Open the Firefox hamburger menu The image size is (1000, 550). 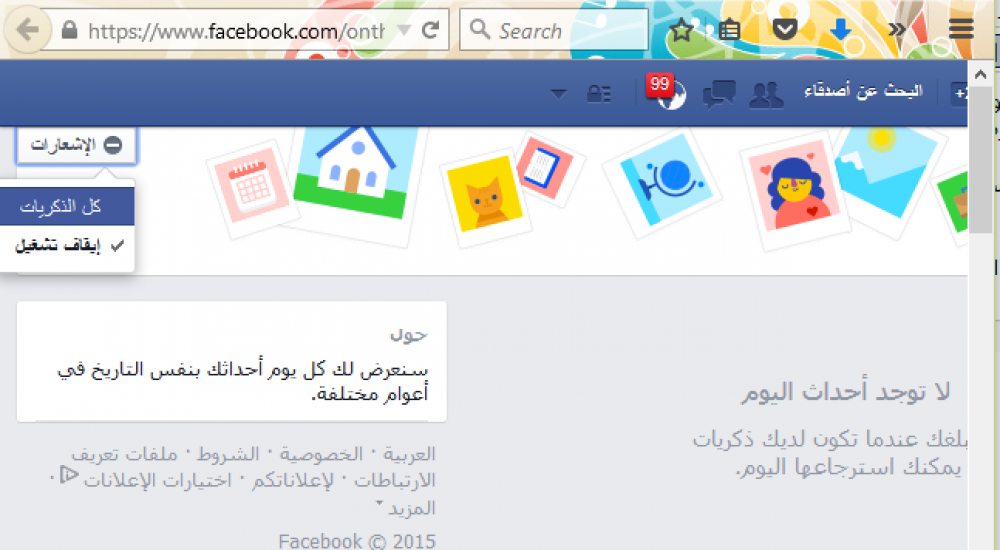[960, 29]
